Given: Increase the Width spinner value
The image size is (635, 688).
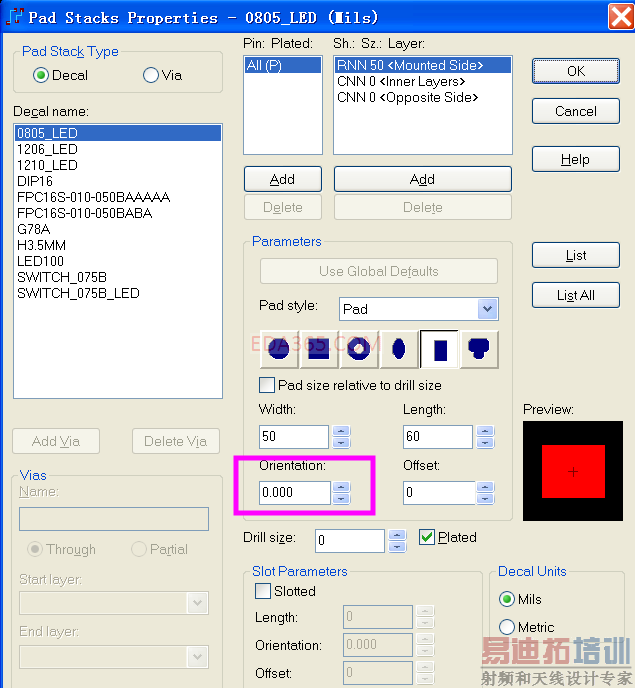Looking at the screenshot, I should 341,431.
